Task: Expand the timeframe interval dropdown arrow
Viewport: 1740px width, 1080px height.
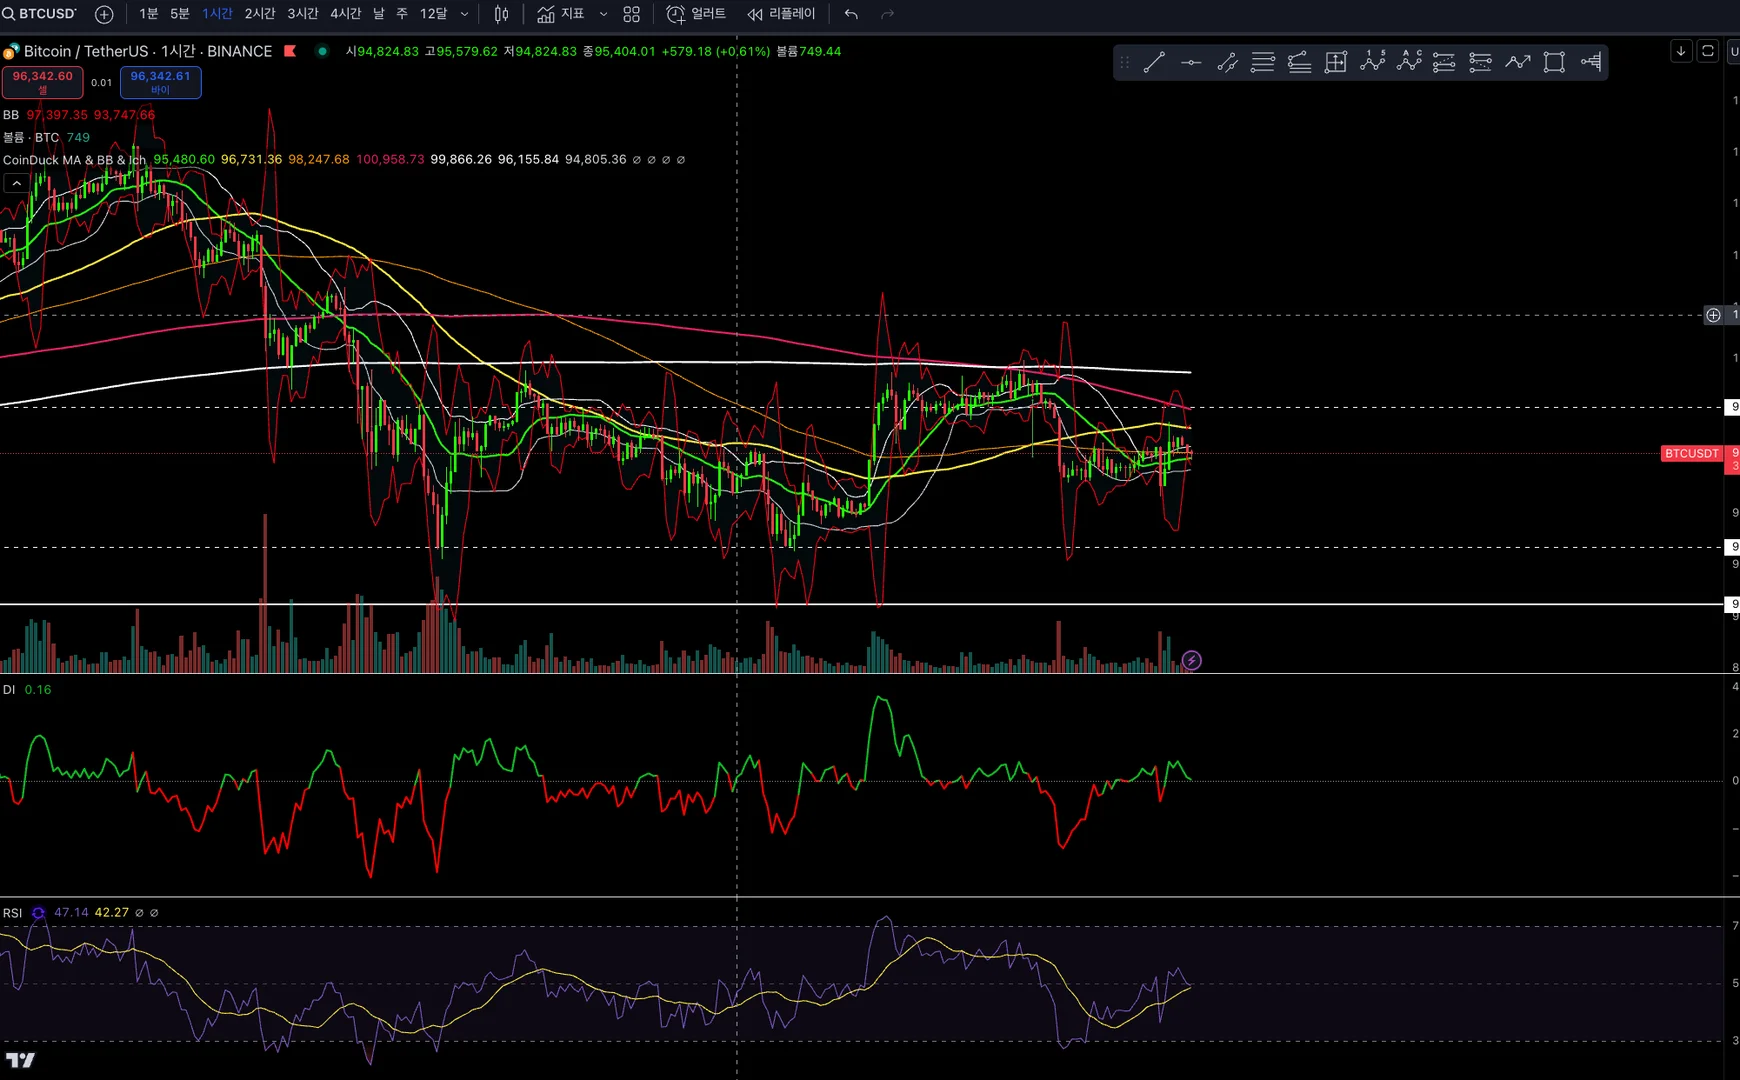Action: 464,14
